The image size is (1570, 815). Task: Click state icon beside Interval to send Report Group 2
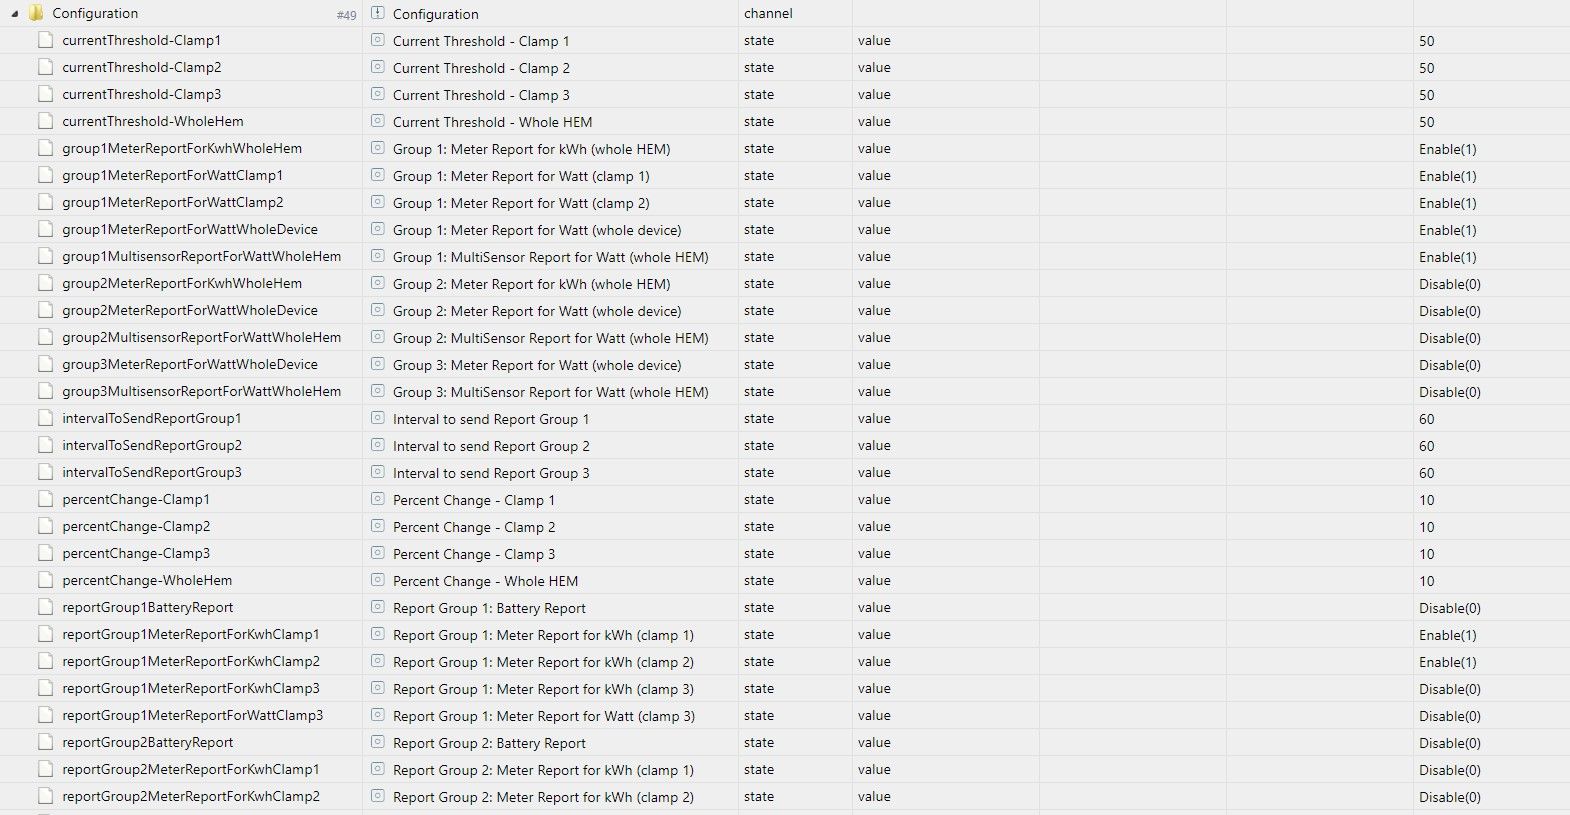[x=377, y=445]
